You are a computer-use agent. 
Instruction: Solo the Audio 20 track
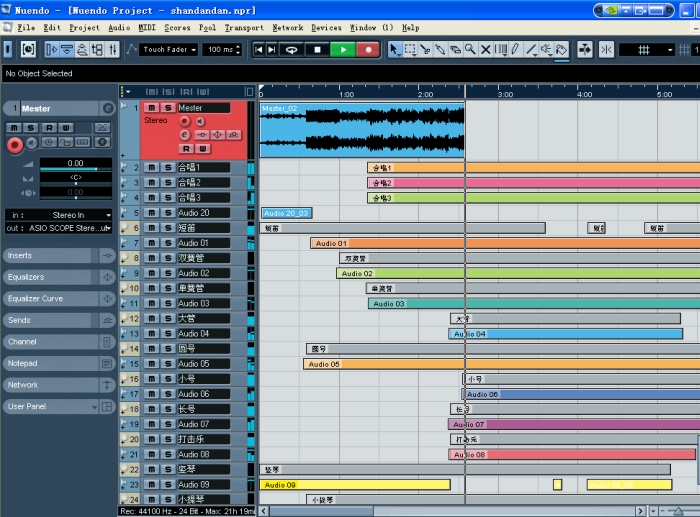168,213
